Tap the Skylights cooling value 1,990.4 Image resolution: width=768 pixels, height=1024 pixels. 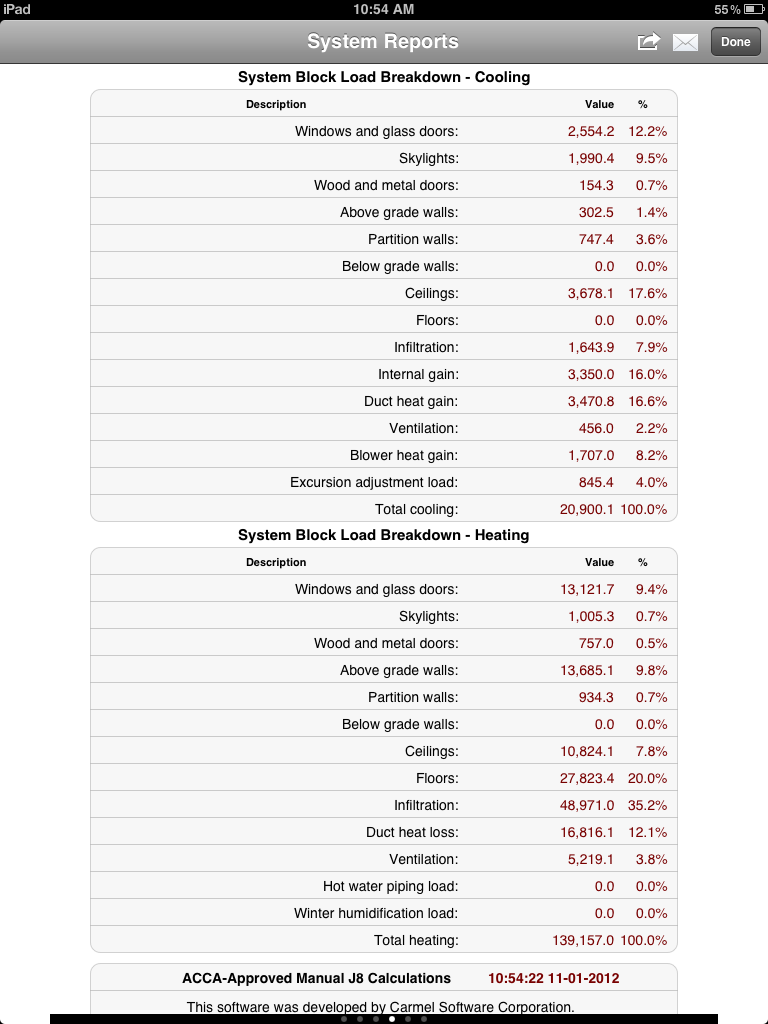(591, 158)
